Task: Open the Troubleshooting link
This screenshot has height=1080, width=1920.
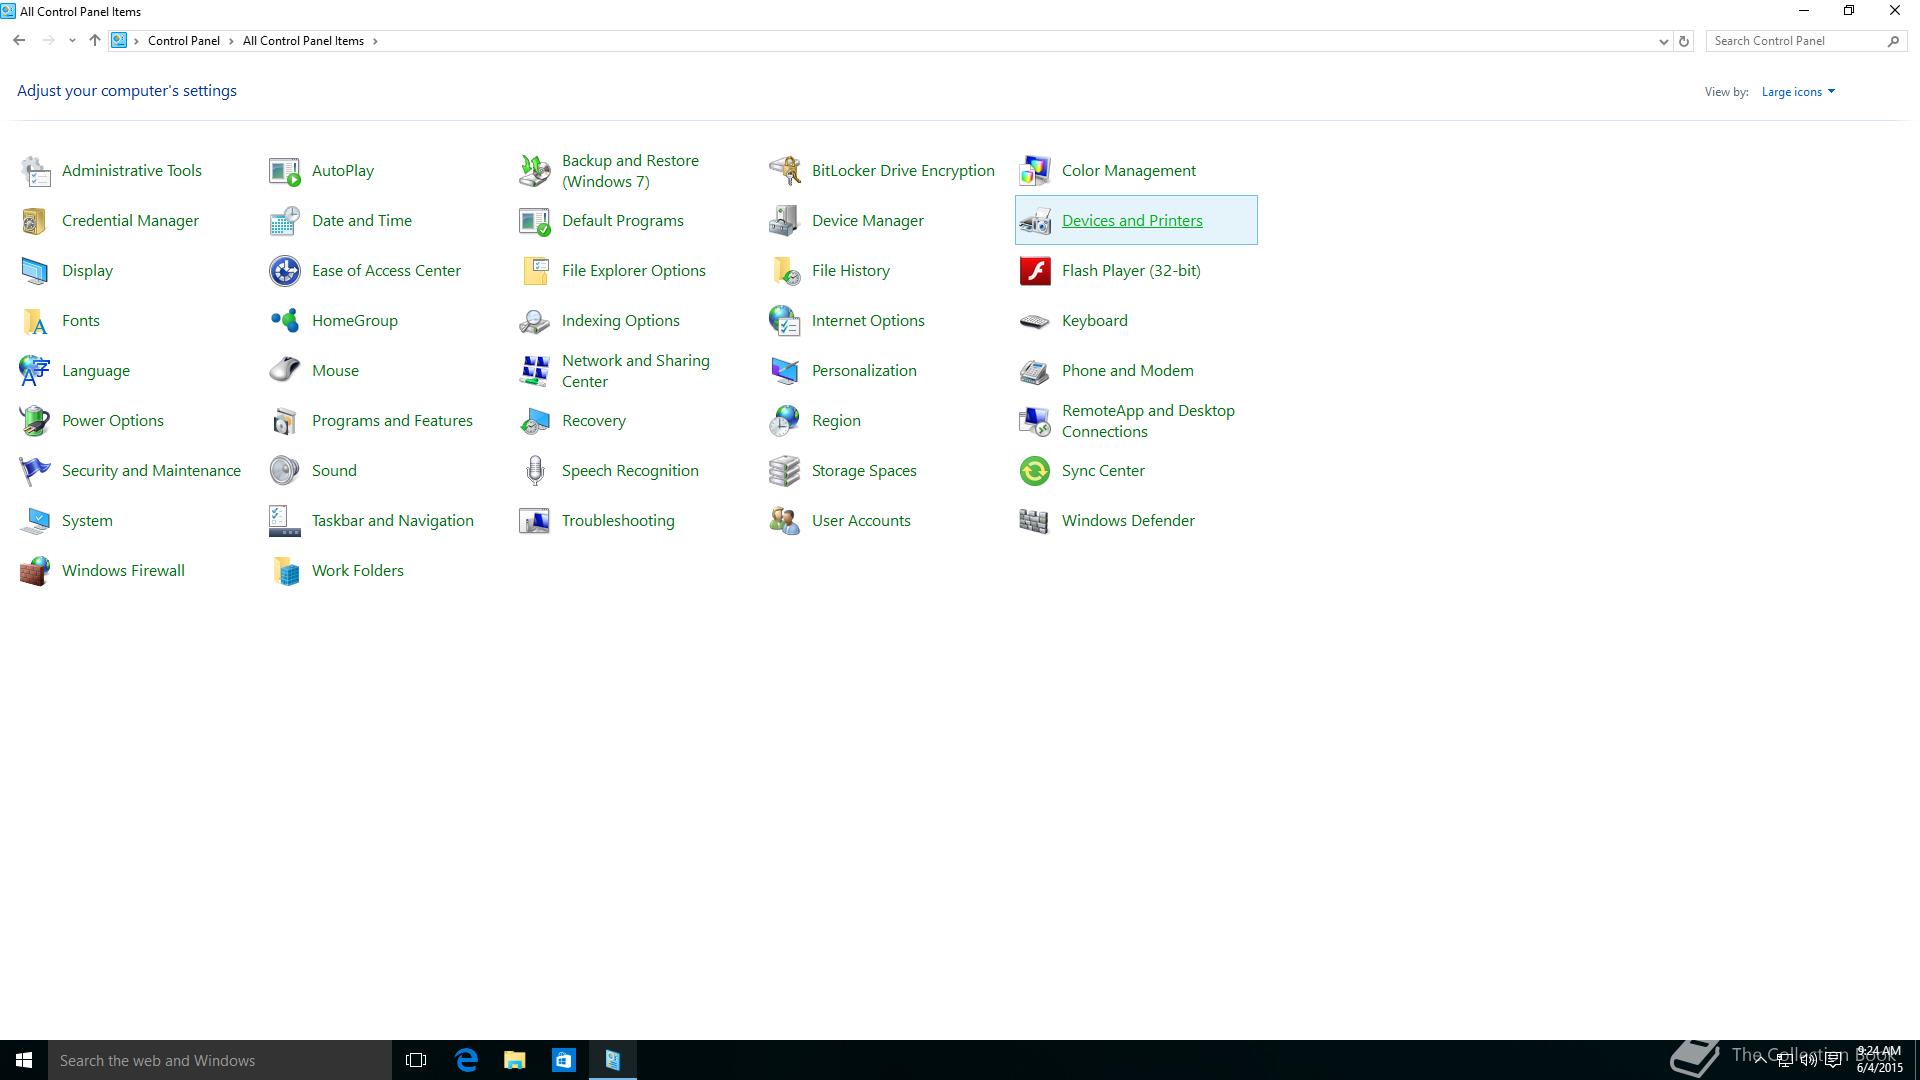Action: pos(618,521)
